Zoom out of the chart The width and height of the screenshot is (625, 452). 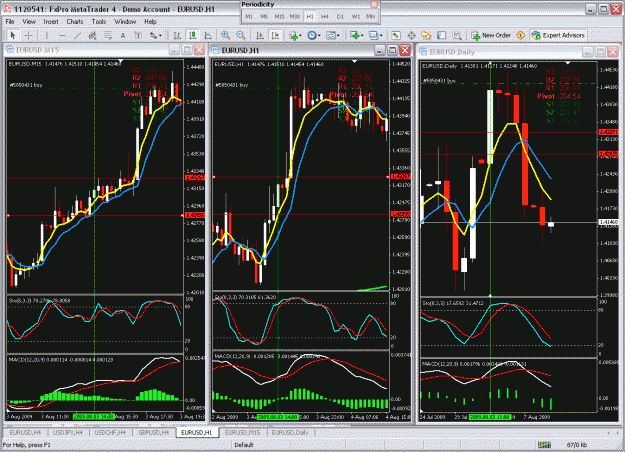pyautogui.click(x=240, y=35)
